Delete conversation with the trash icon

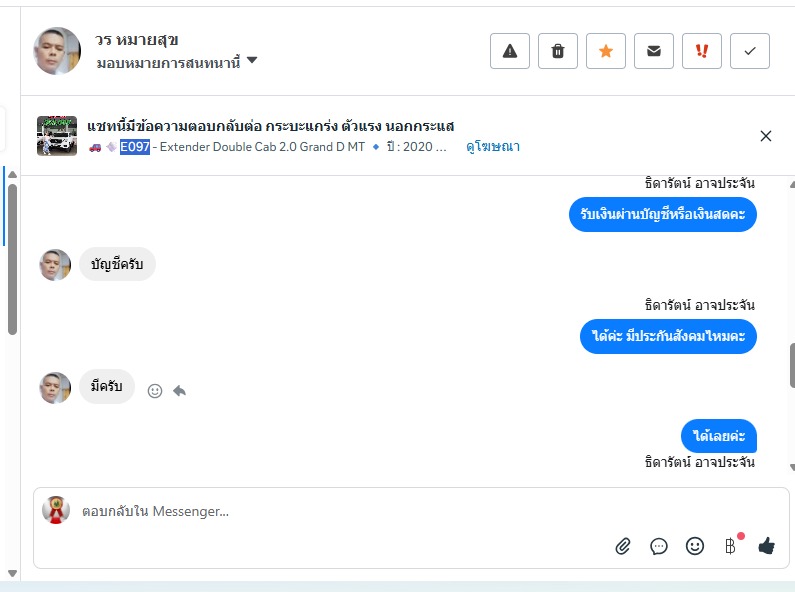pyautogui.click(x=558, y=51)
